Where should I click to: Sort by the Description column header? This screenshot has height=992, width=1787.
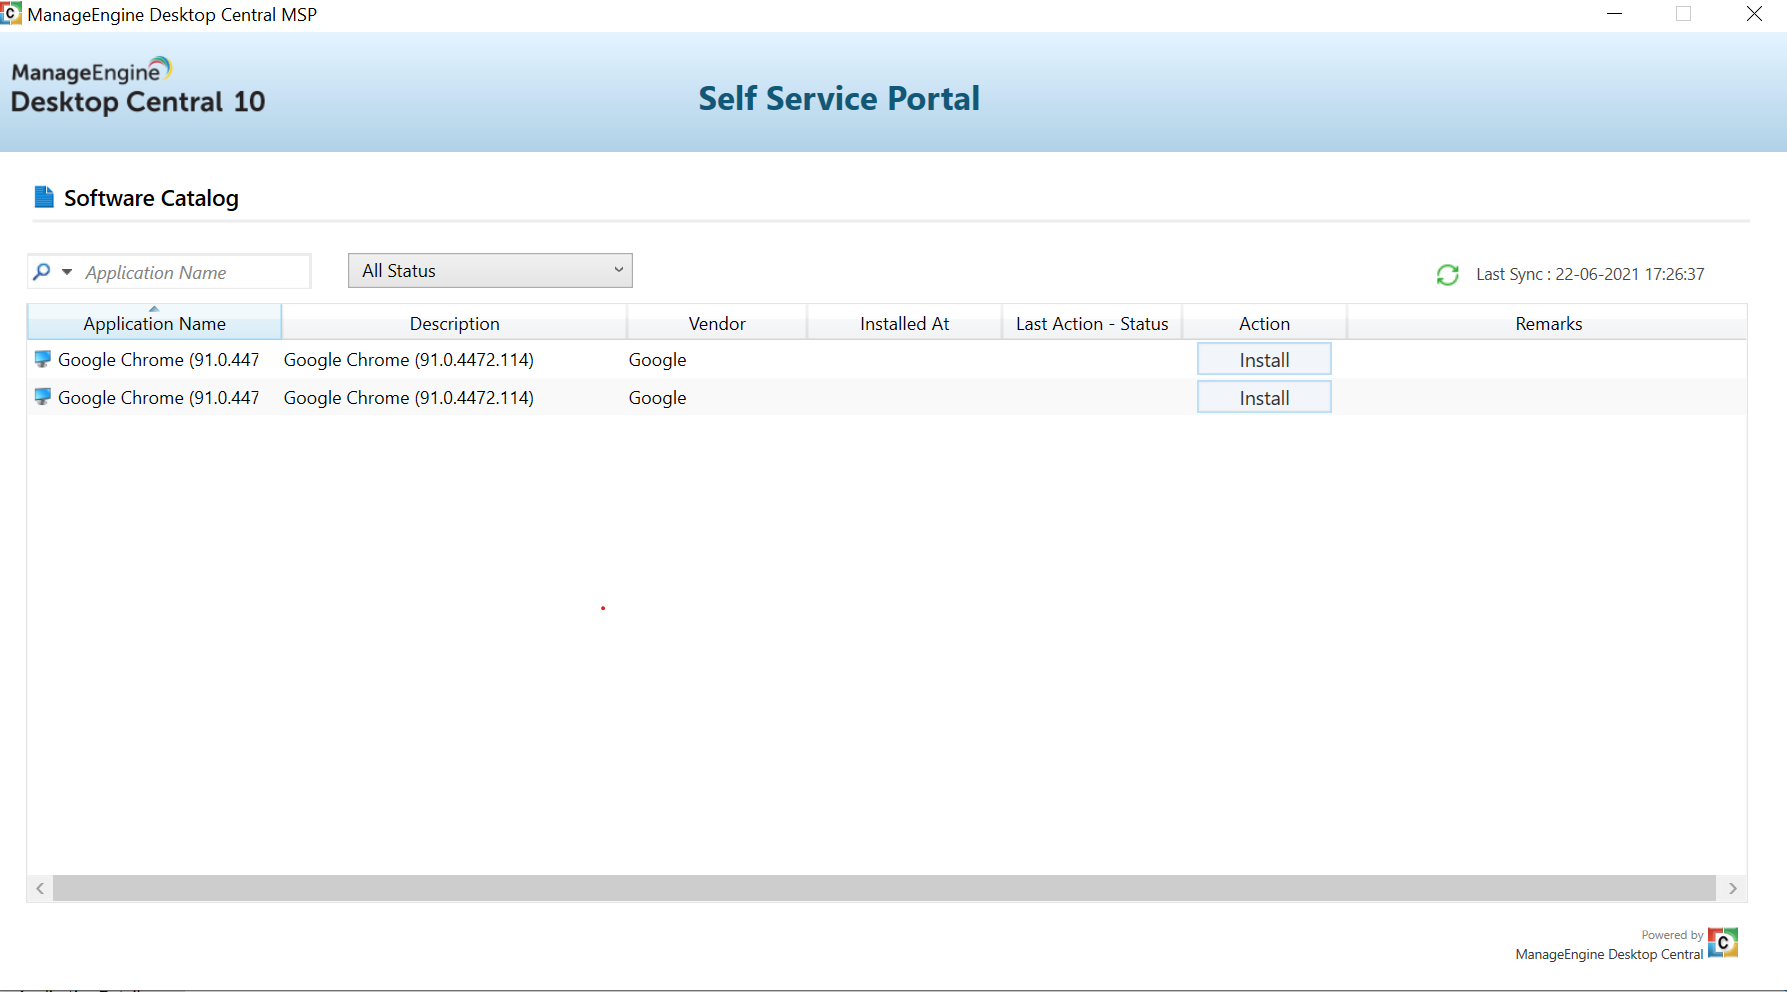(454, 323)
